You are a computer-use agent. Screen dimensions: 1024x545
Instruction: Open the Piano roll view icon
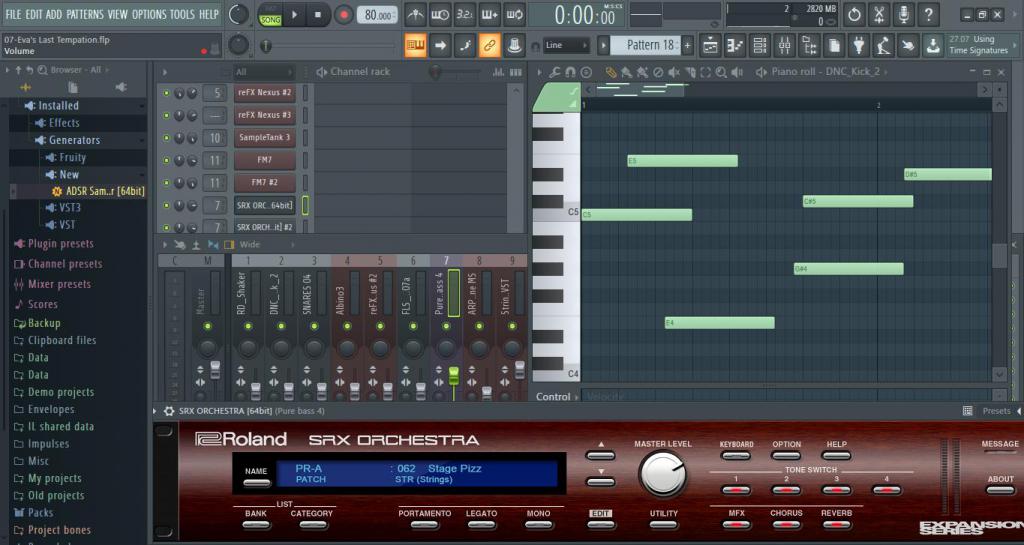[x=735, y=46]
